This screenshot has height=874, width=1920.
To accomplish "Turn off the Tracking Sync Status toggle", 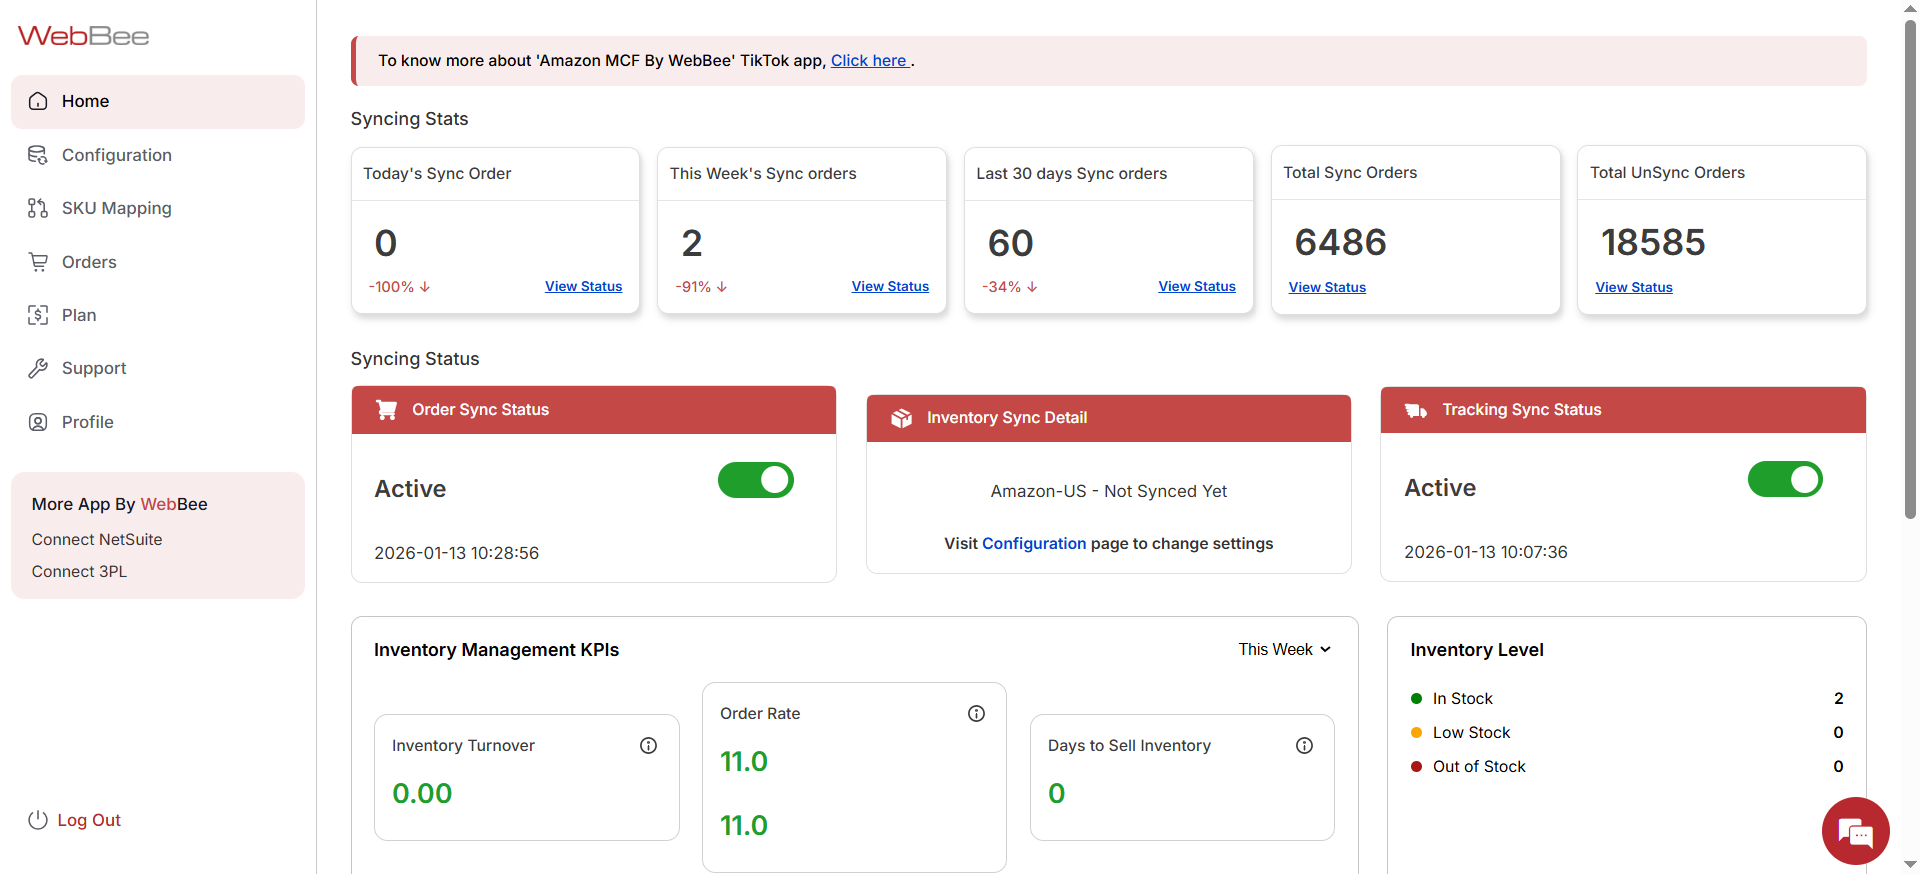I will pos(1784,479).
